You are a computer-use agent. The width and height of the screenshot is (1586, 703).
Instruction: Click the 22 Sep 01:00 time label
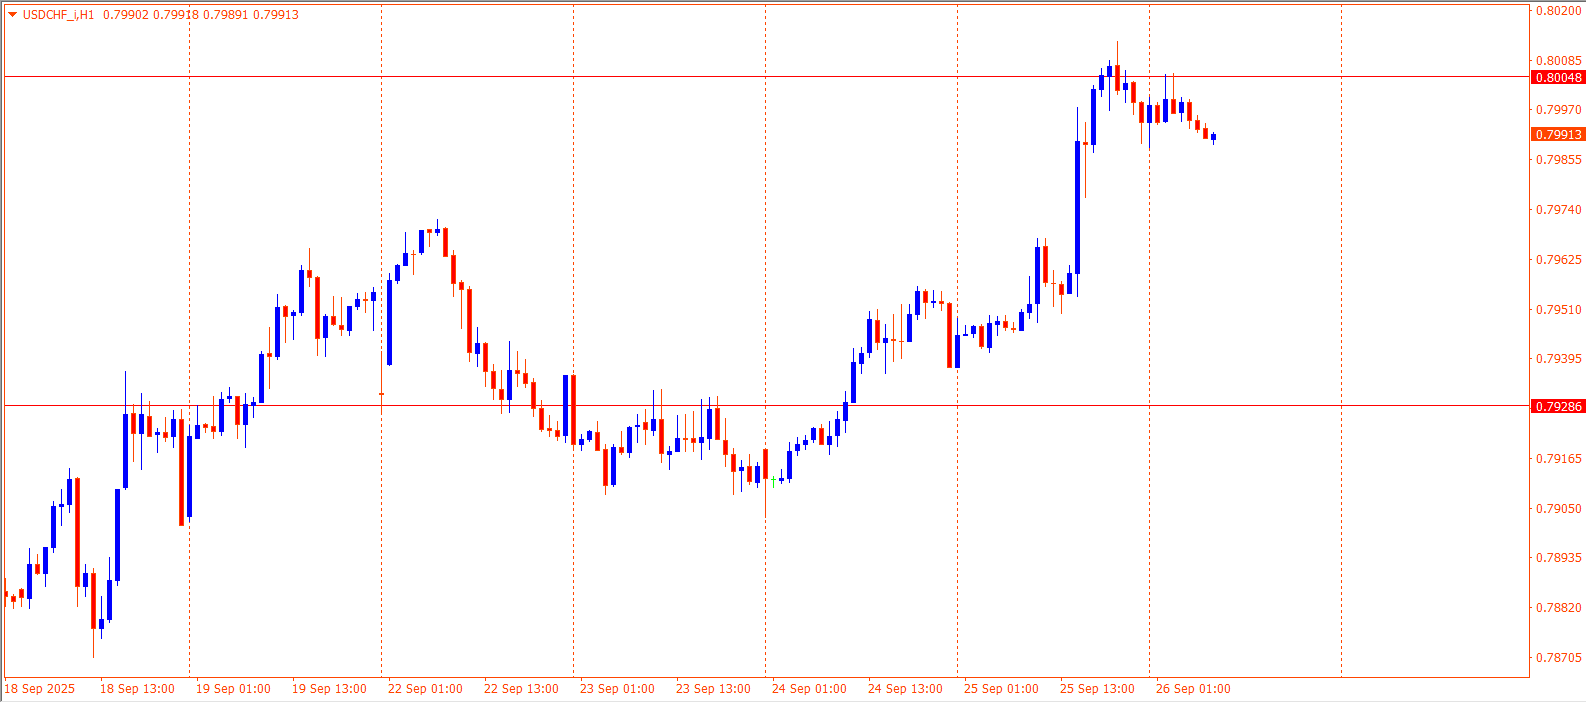425,689
